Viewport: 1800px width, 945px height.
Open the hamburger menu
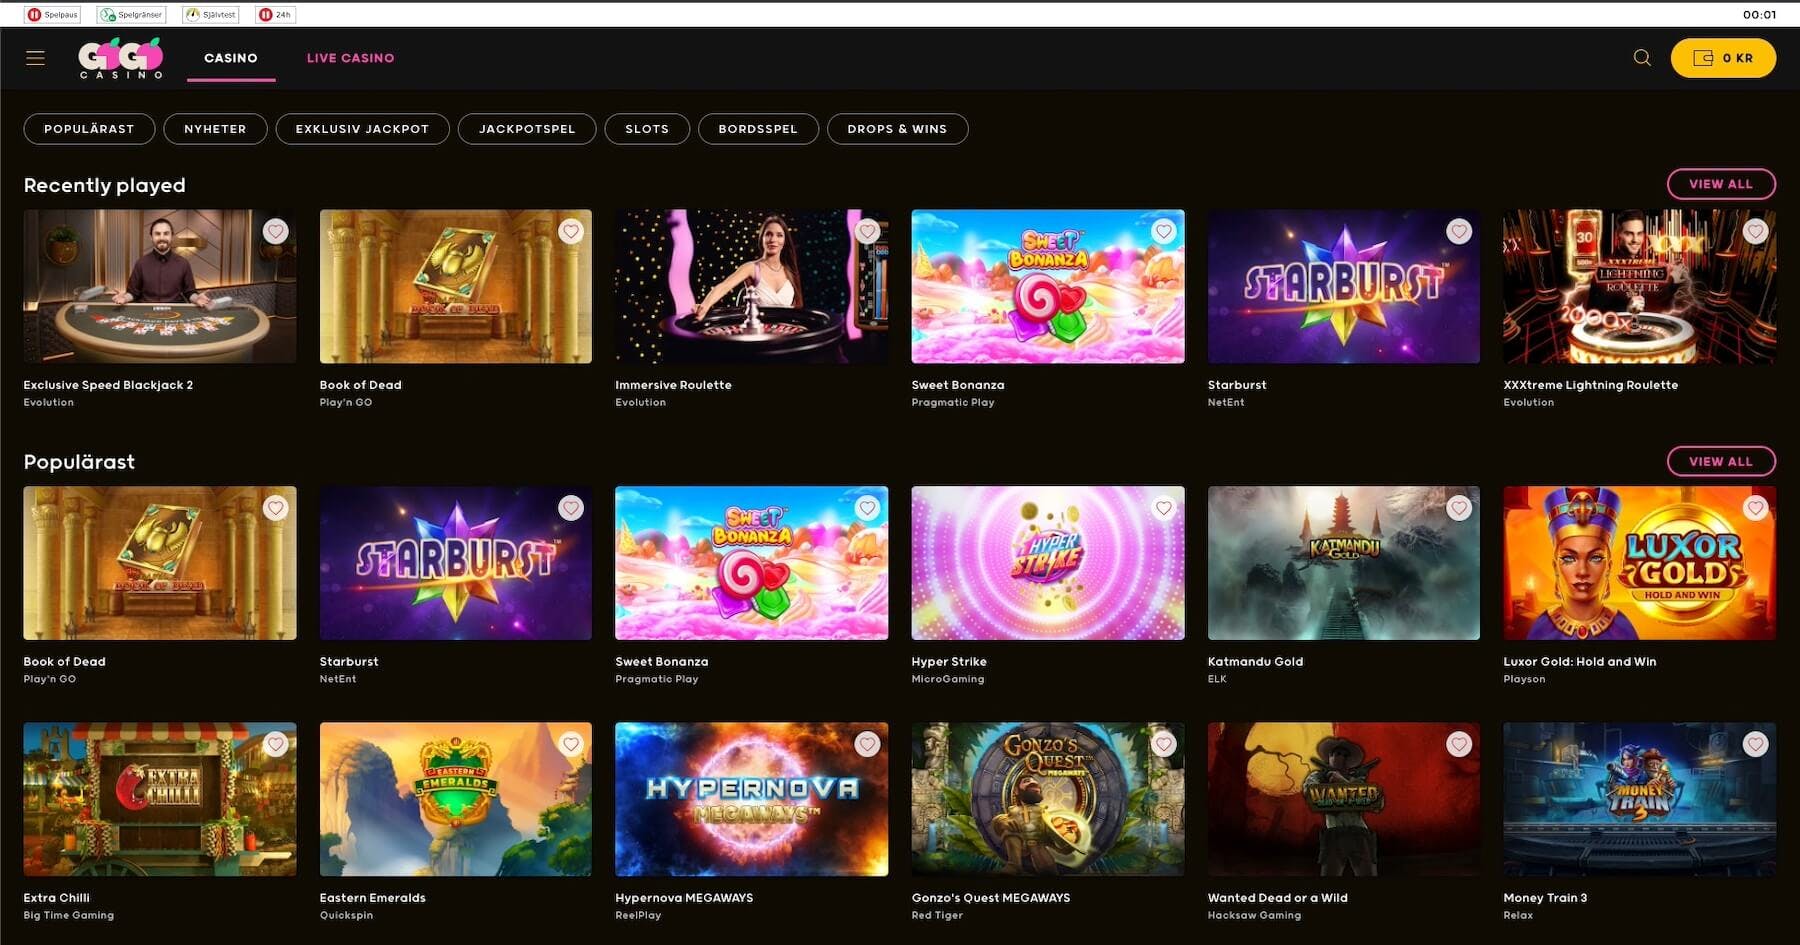pos(35,58)
